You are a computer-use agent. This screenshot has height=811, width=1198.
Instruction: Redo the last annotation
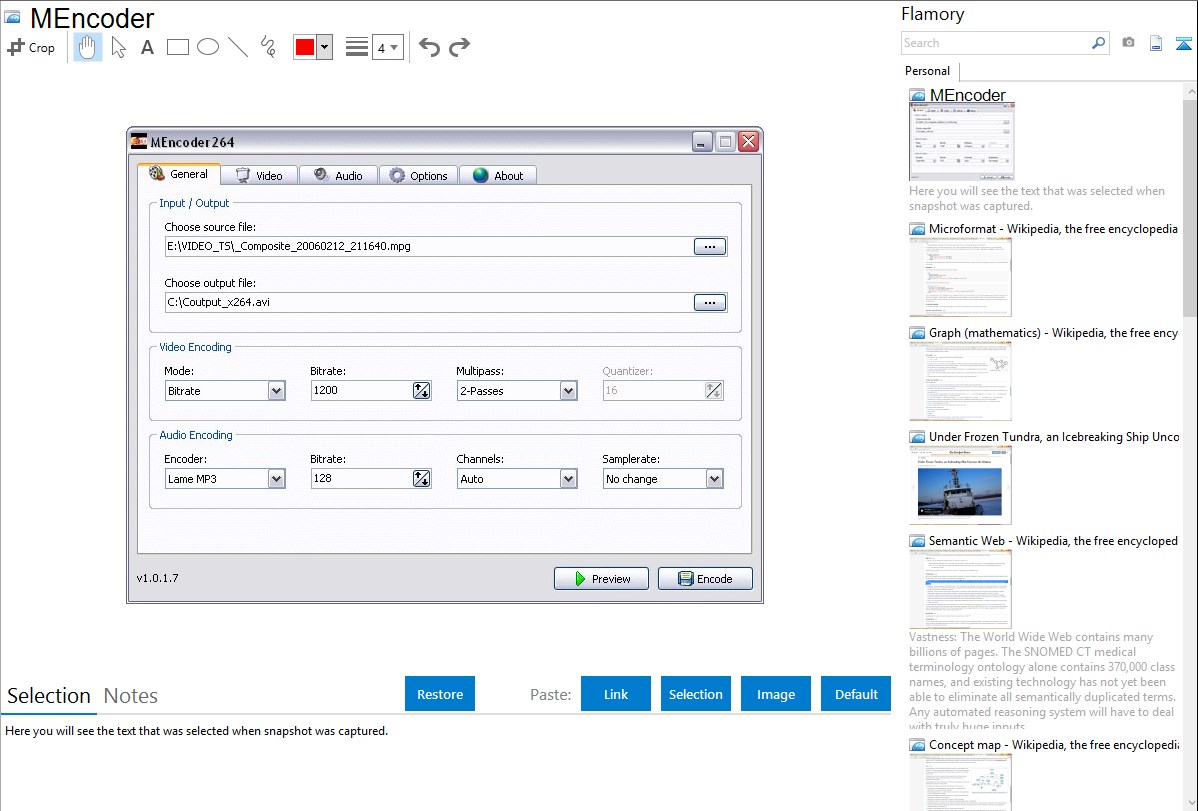[x=459, y=47]
